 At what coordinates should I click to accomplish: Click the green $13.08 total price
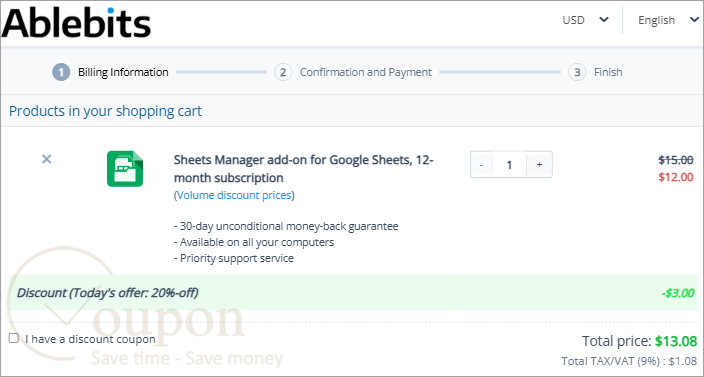point(676,342)
